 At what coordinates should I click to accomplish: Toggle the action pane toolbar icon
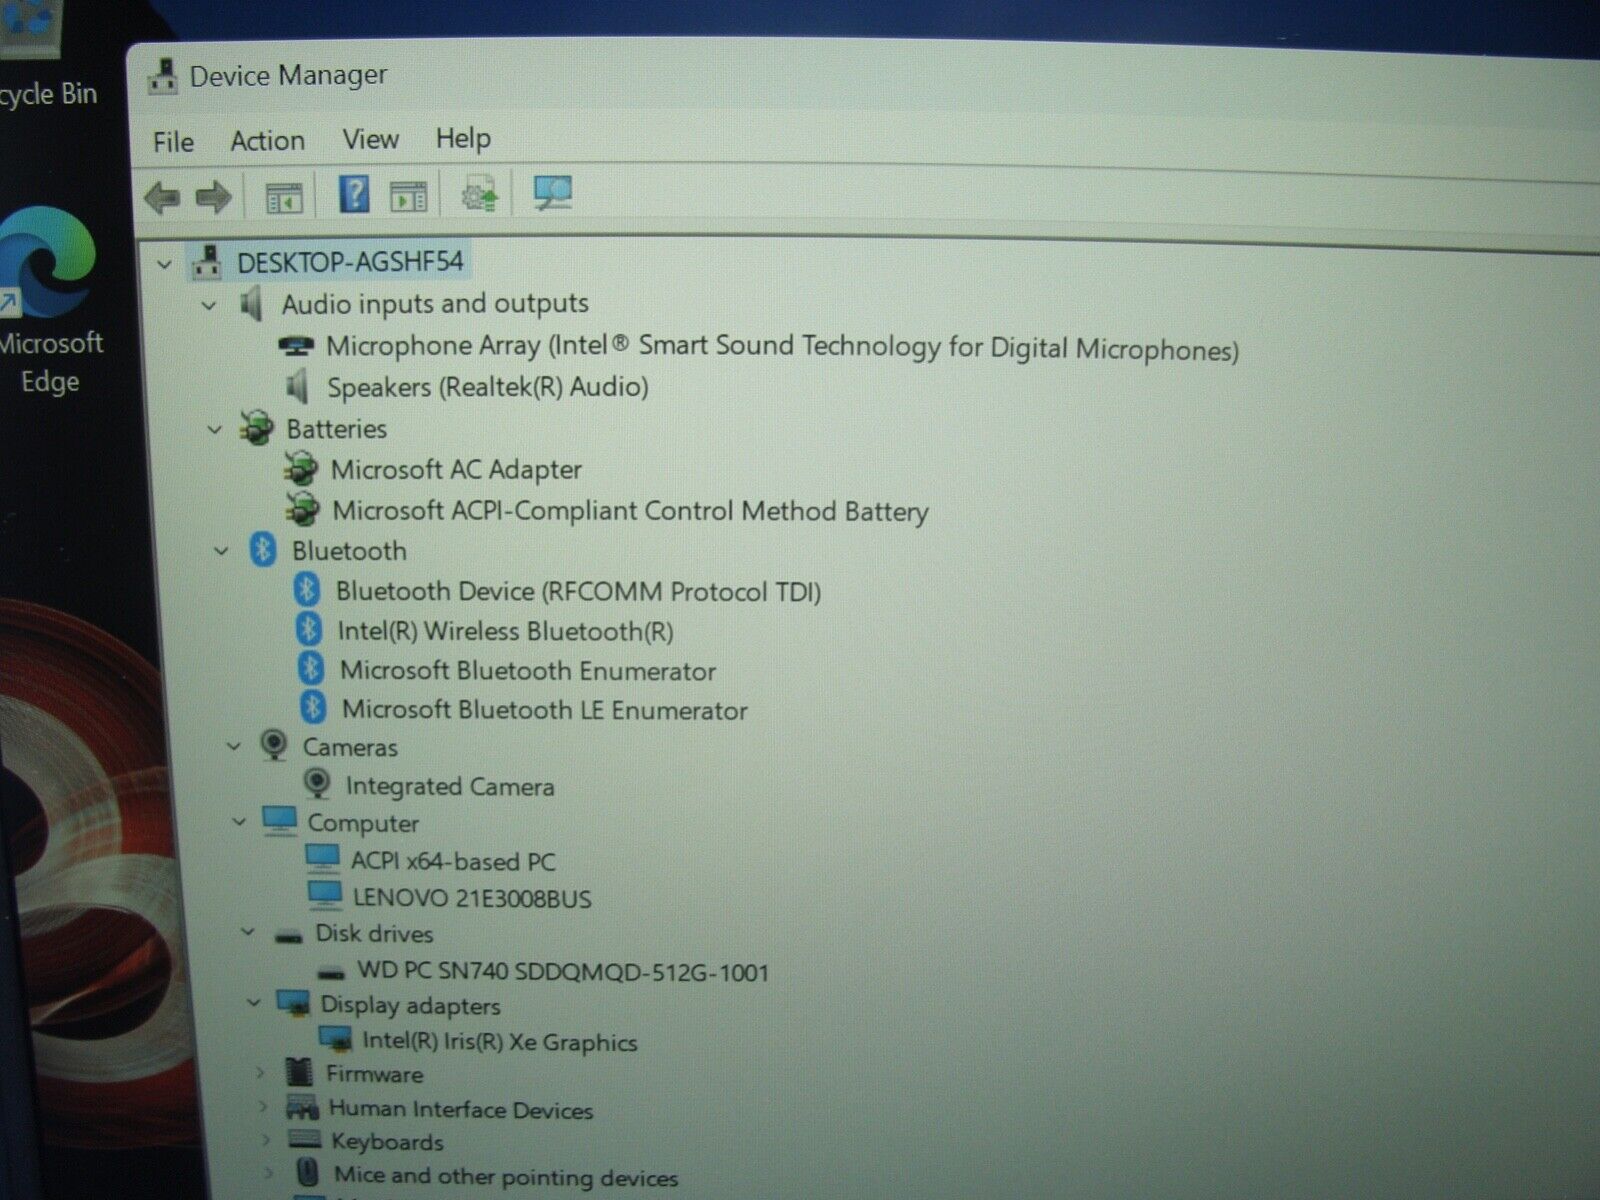(408, 197)
